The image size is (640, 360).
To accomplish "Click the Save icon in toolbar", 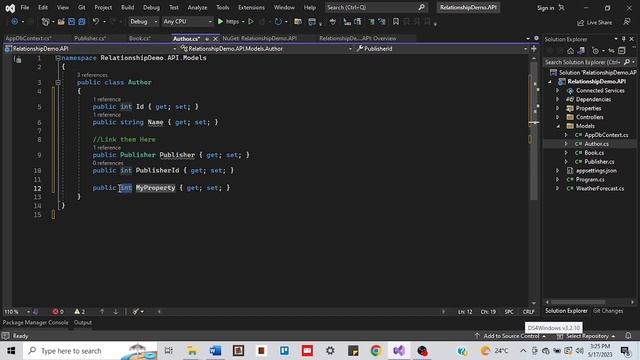I will tap(71, 22).
